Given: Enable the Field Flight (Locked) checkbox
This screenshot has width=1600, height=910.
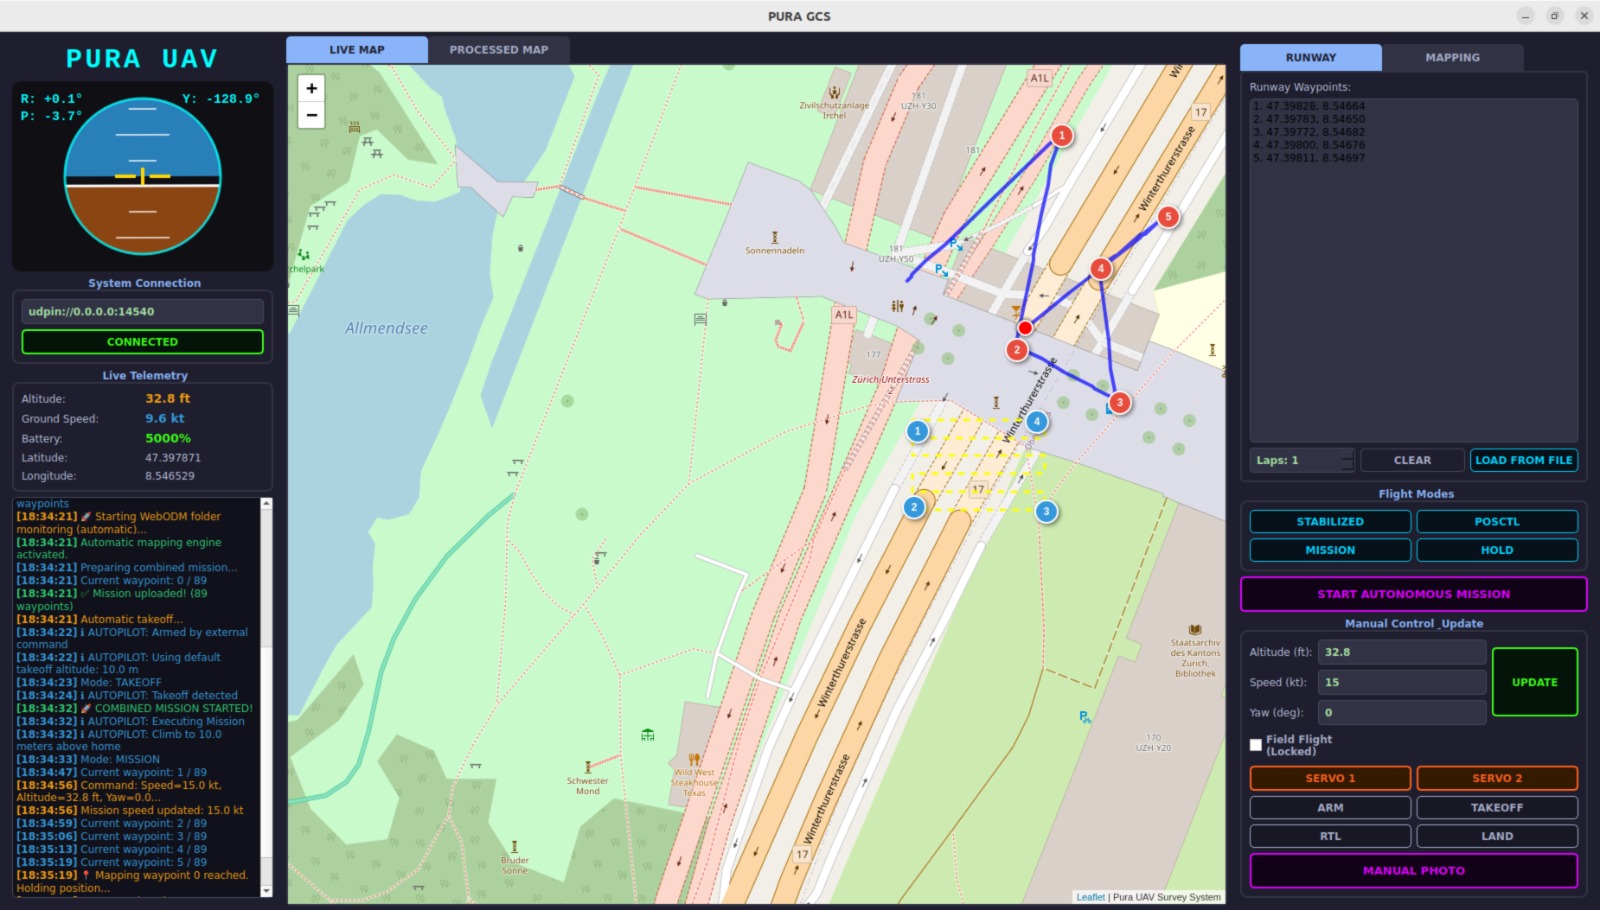Looking at the screenshot, I should (x=1256, y=745).
